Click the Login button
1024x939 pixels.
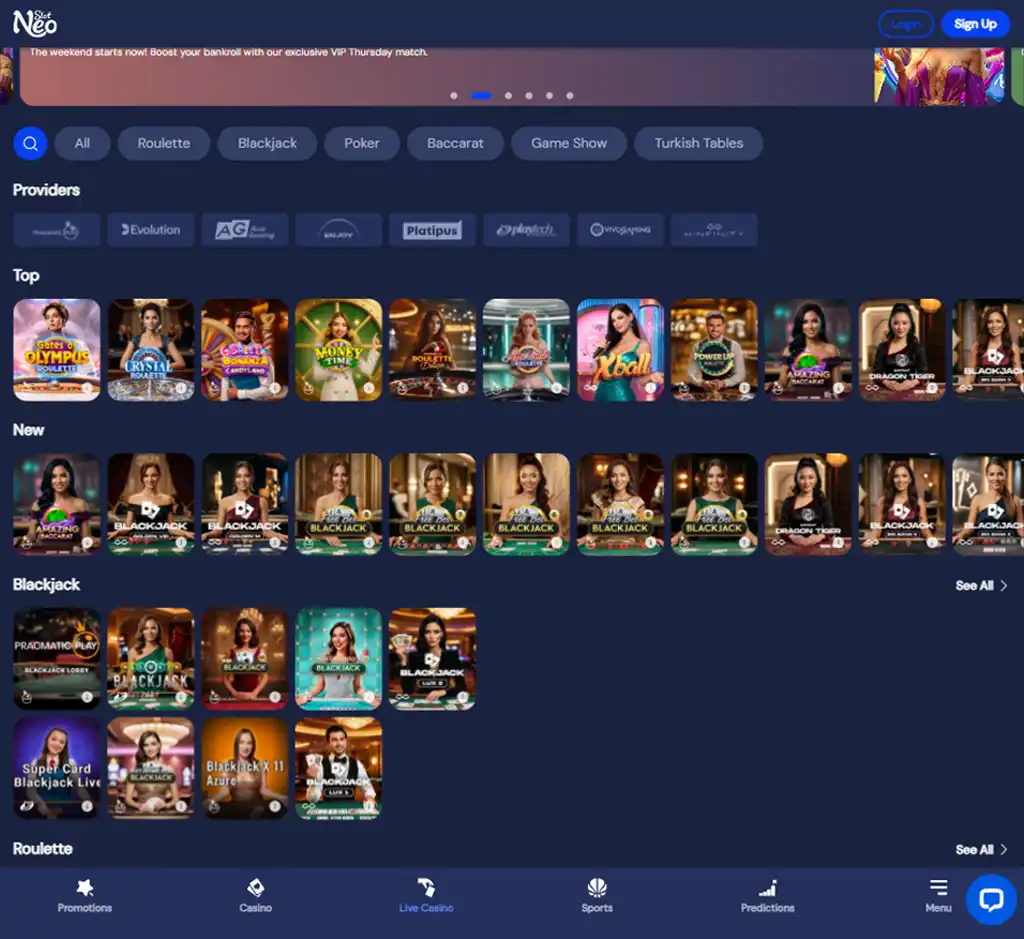906,24
